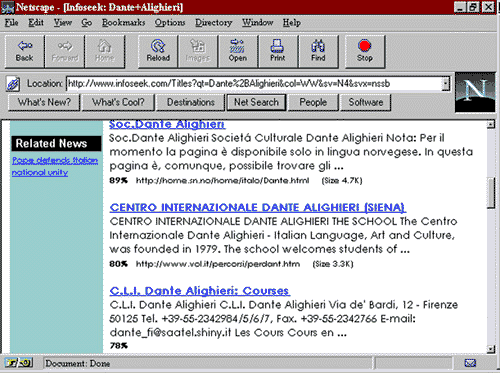
Task: Open the Bookmarks menu
Action: pos(123,23)
